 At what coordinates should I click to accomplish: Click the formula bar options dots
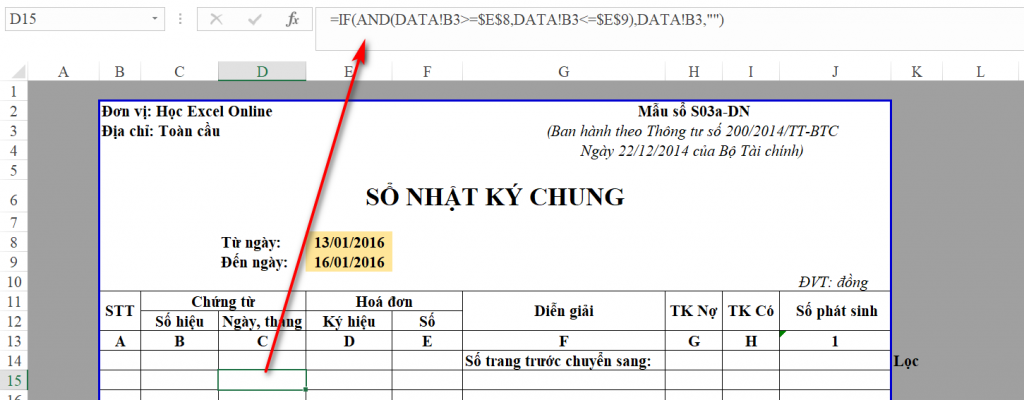coord(181,20)
